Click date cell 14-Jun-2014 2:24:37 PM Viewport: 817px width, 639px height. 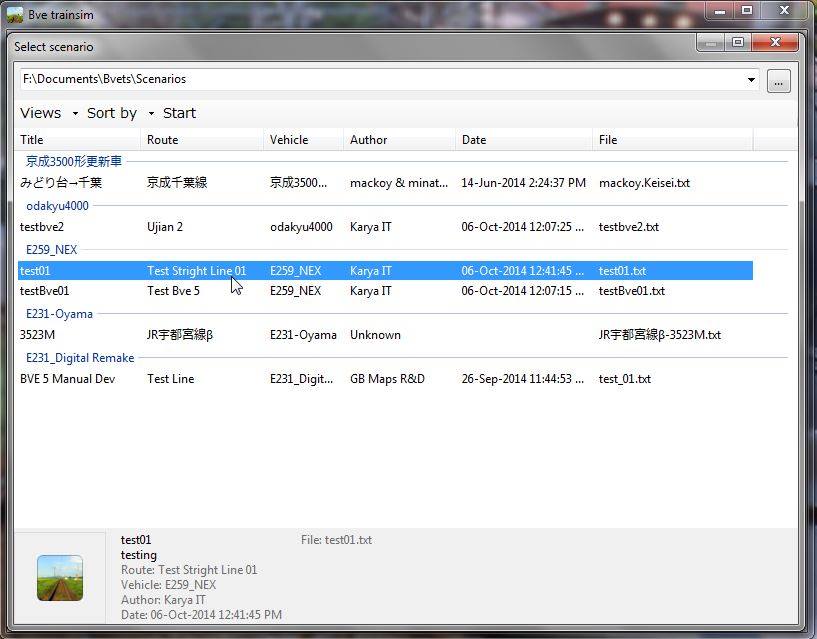coord(524,183)
